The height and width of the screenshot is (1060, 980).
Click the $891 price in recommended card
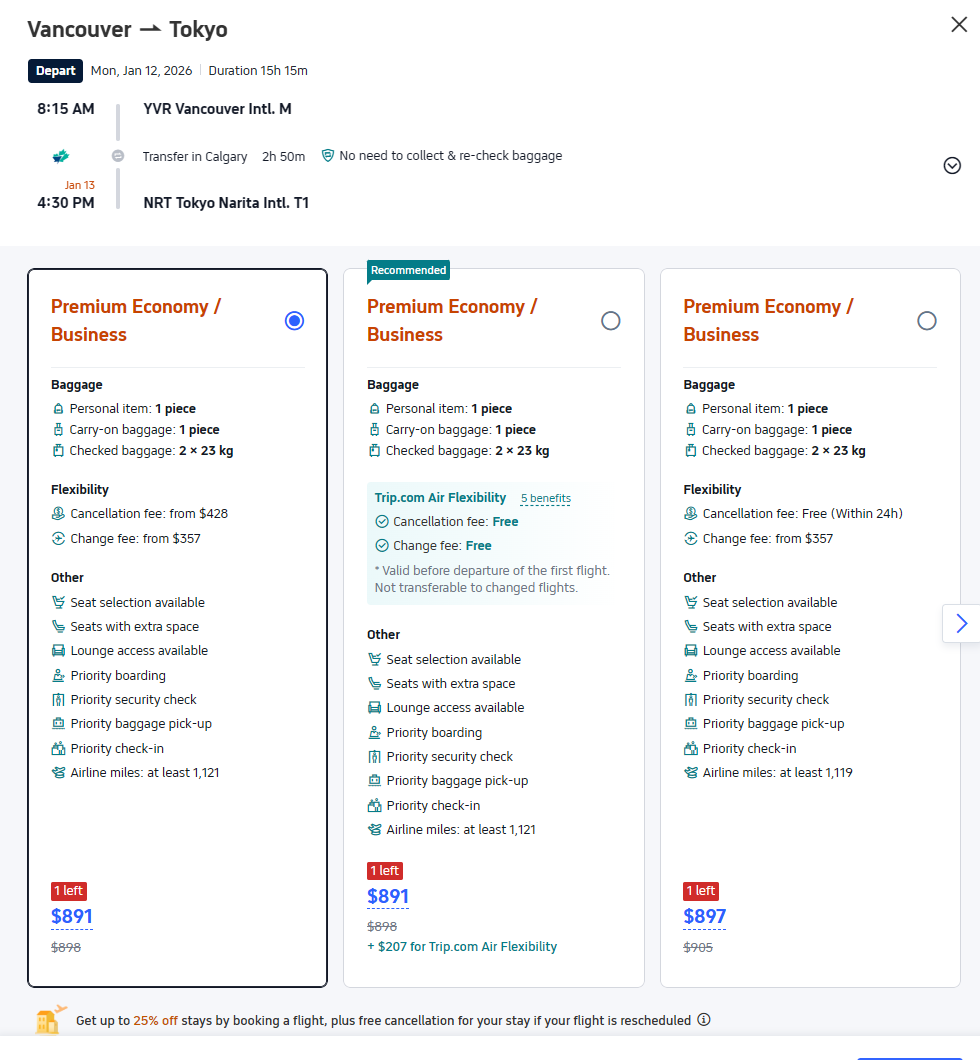388,897
